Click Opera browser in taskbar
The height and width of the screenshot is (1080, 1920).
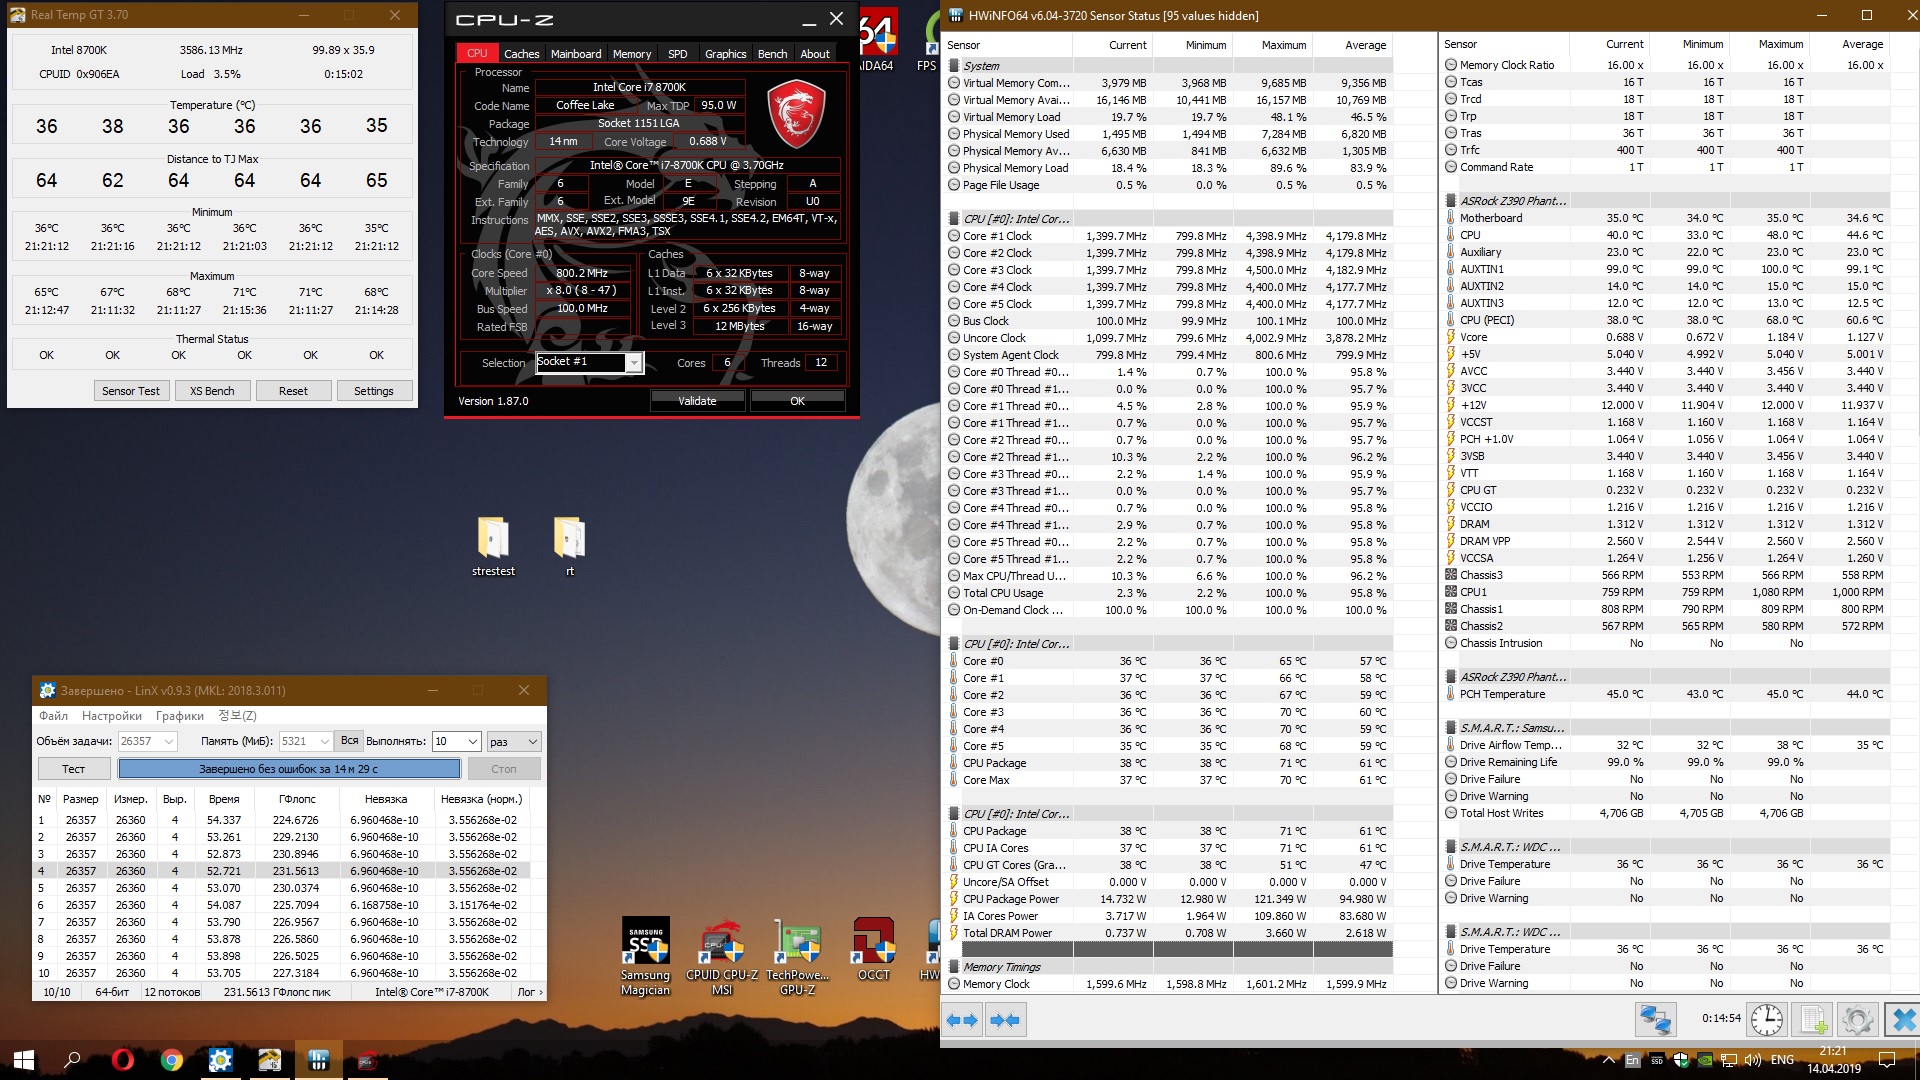(x=123, y=1060)
